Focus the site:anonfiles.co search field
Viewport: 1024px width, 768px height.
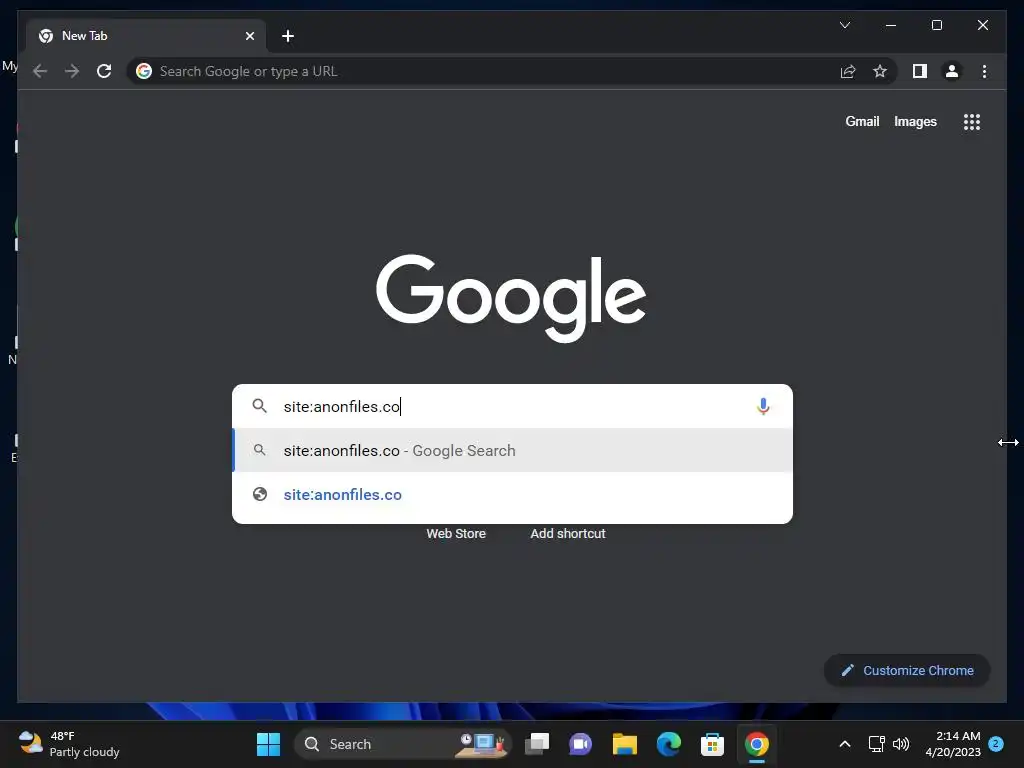(x=512, y=406)
